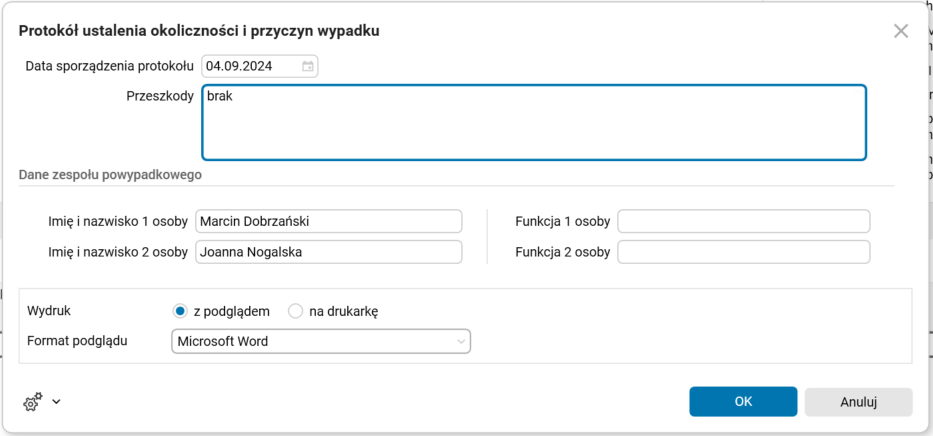Open the calendar picker for protocol date

(x=308, y=67)
